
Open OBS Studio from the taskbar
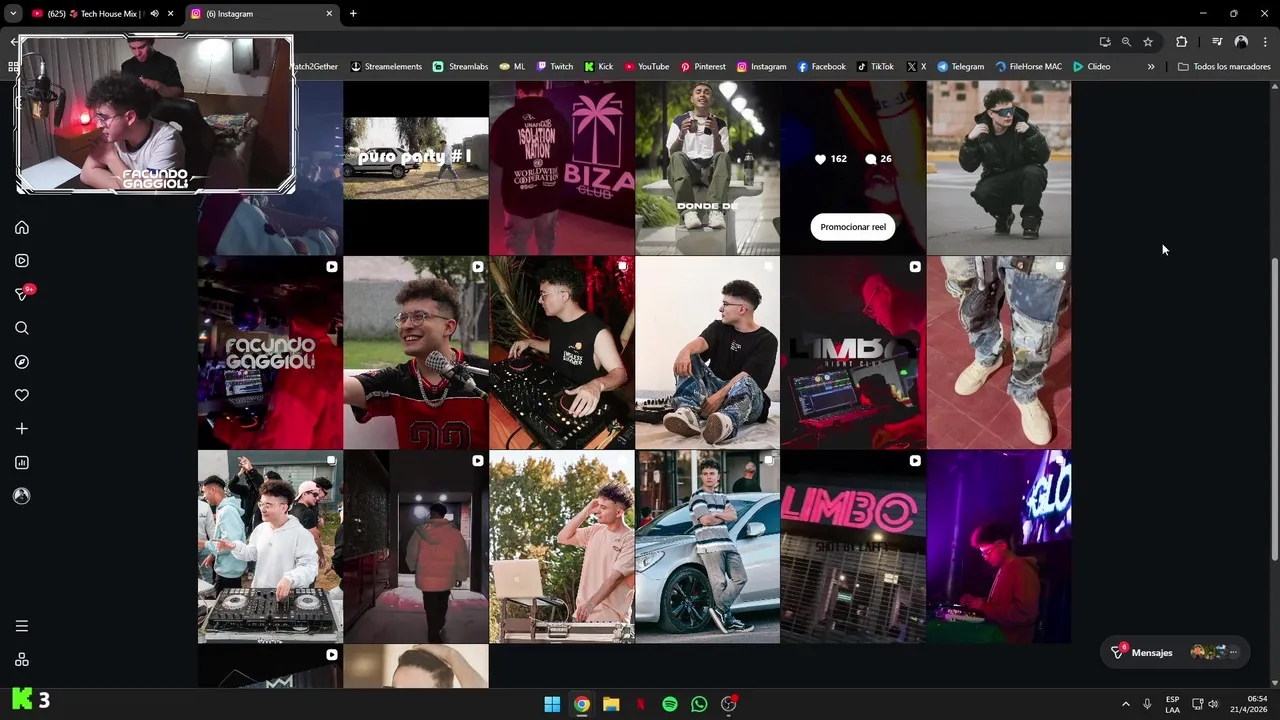[729, 704]
